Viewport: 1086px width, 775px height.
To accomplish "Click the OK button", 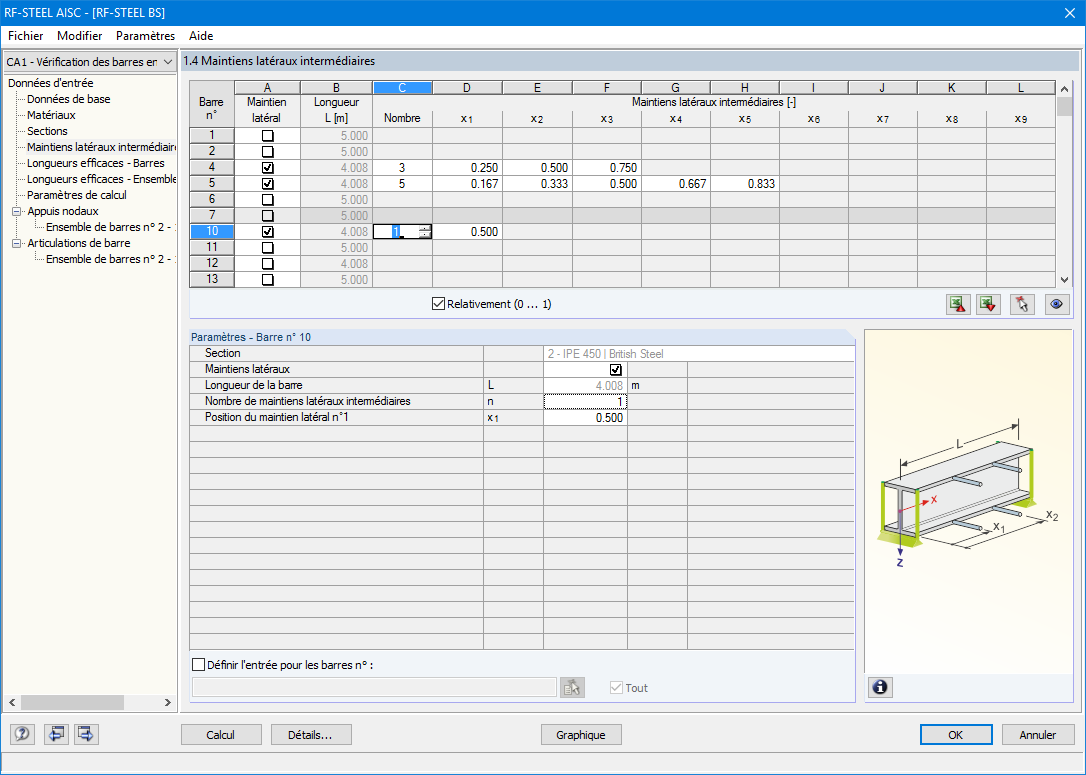I will point(956,735).
